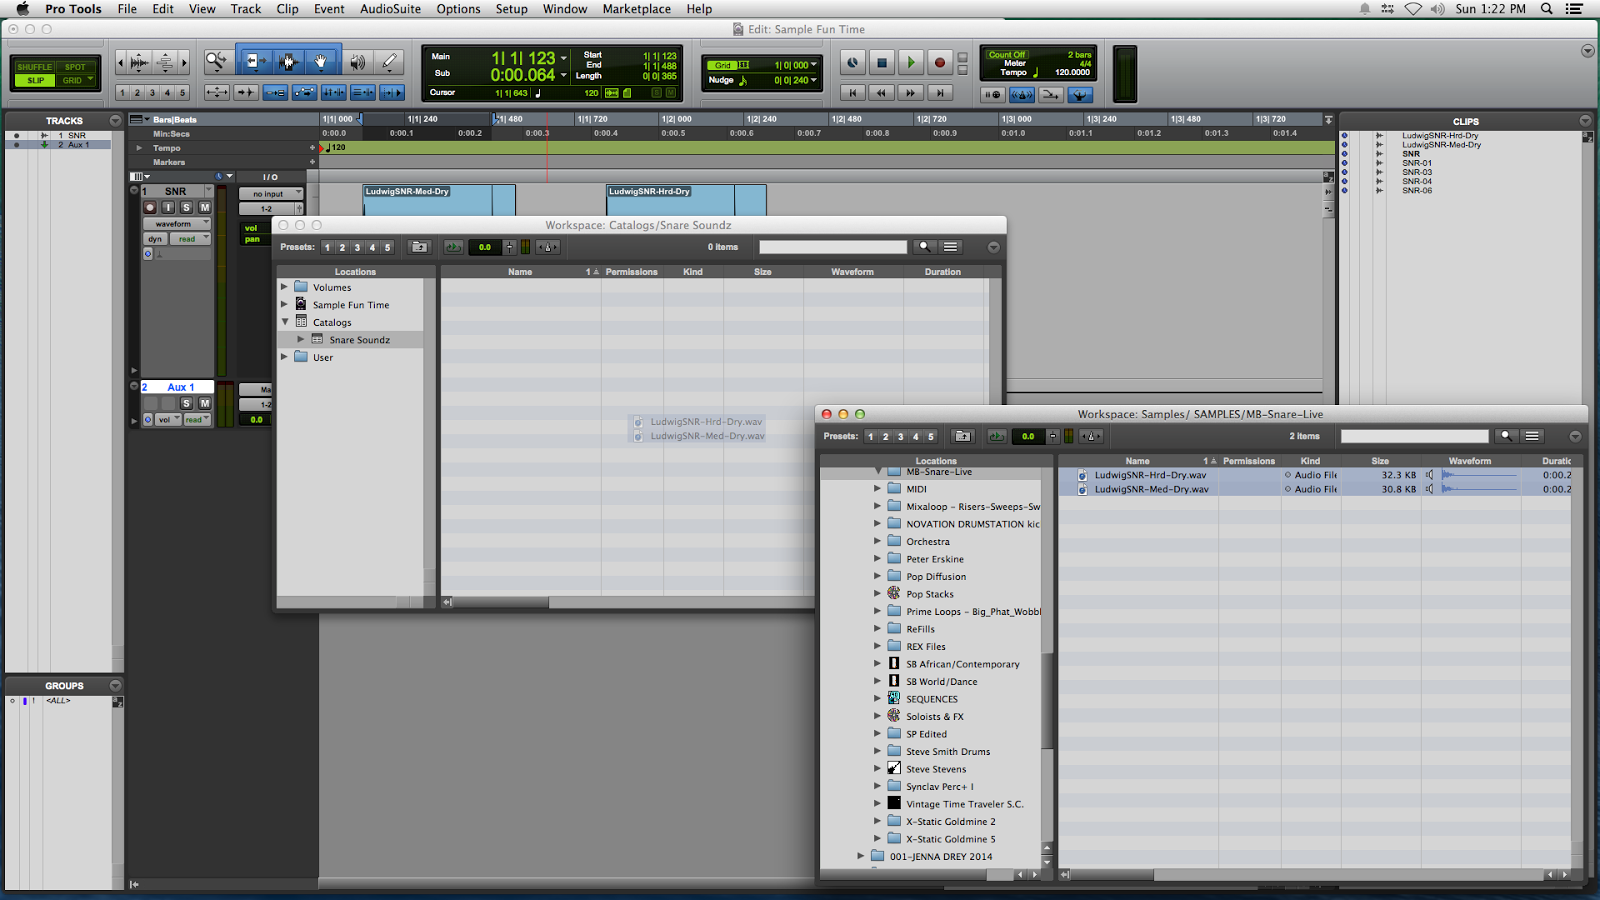Click the Wi-Fi status icon in menu bar

(1413, 9)
